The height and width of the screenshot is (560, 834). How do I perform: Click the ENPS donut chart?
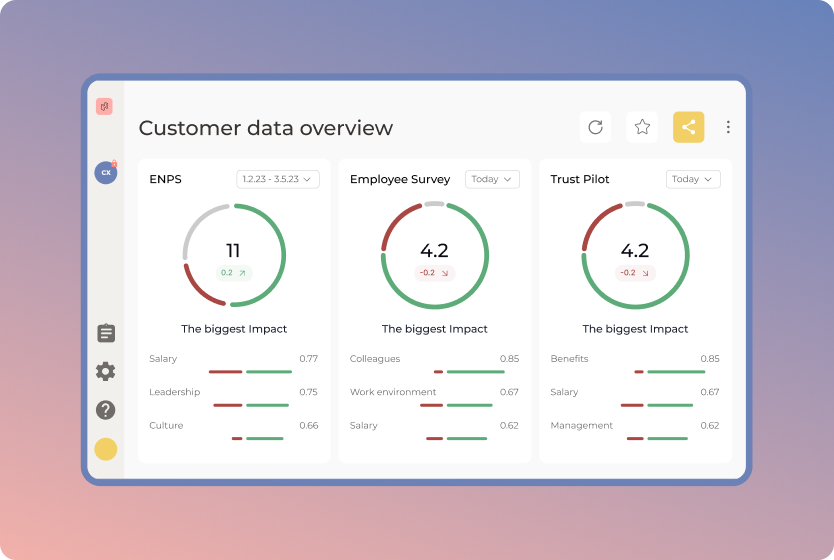point(234,255)
